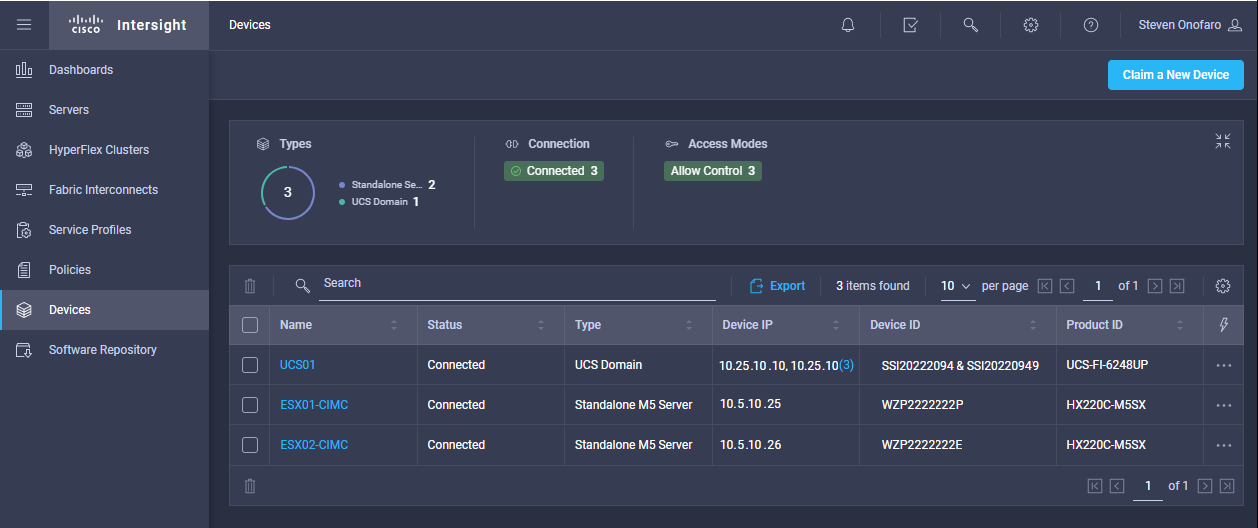Image resolution: width=1258 pixels, height=528 pixels.
Task: Click the help question mark icon
Action: pyautogui.click(x=1091, y=25)
